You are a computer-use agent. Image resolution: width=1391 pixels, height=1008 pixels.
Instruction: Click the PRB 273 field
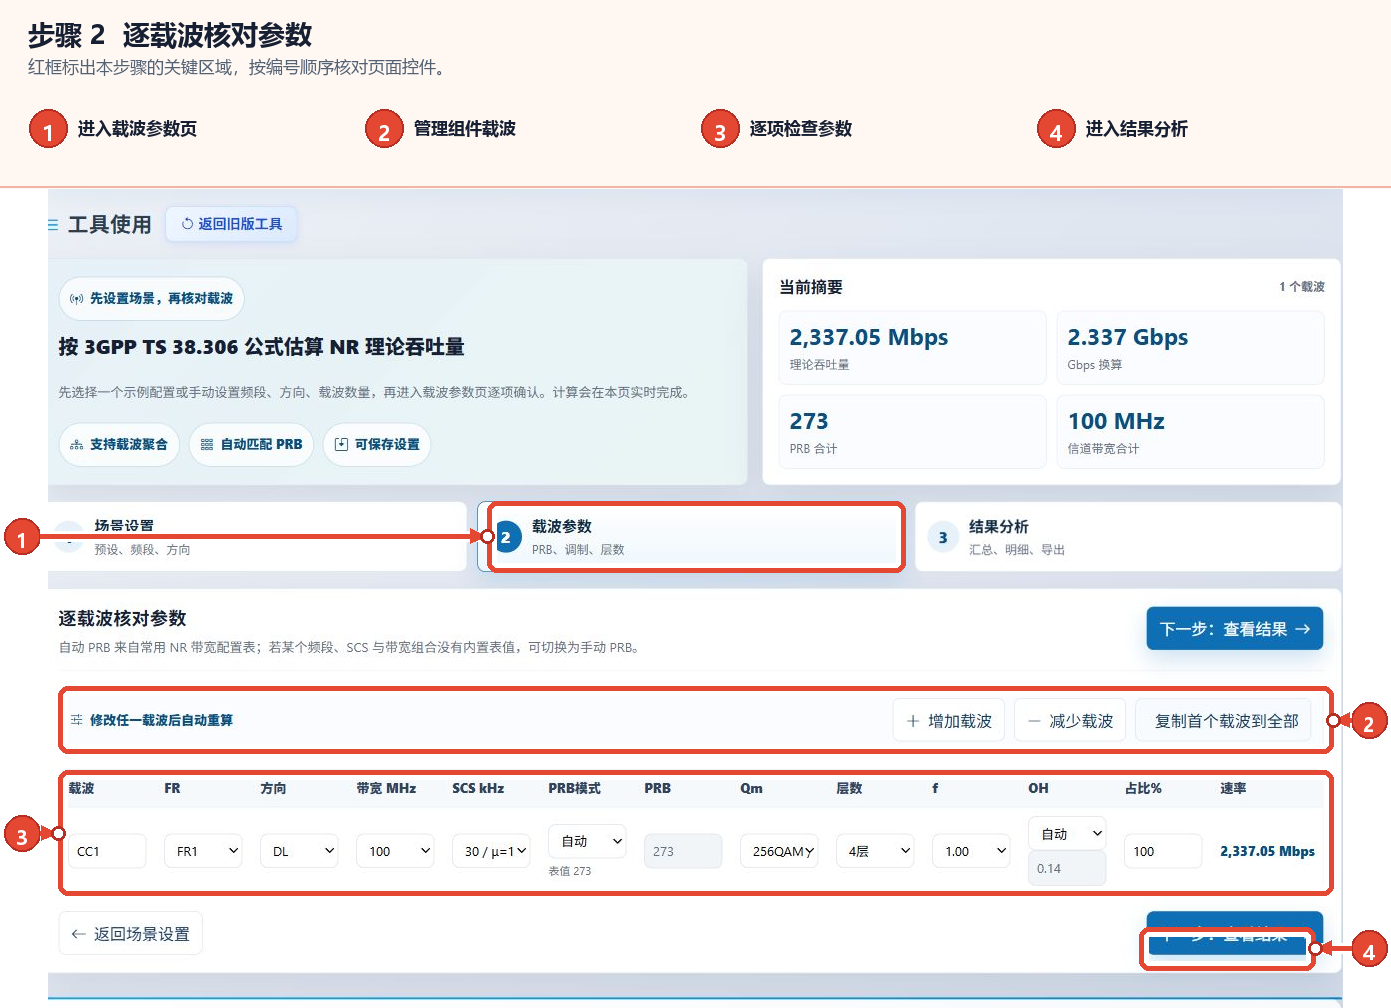tap(683, 851)
